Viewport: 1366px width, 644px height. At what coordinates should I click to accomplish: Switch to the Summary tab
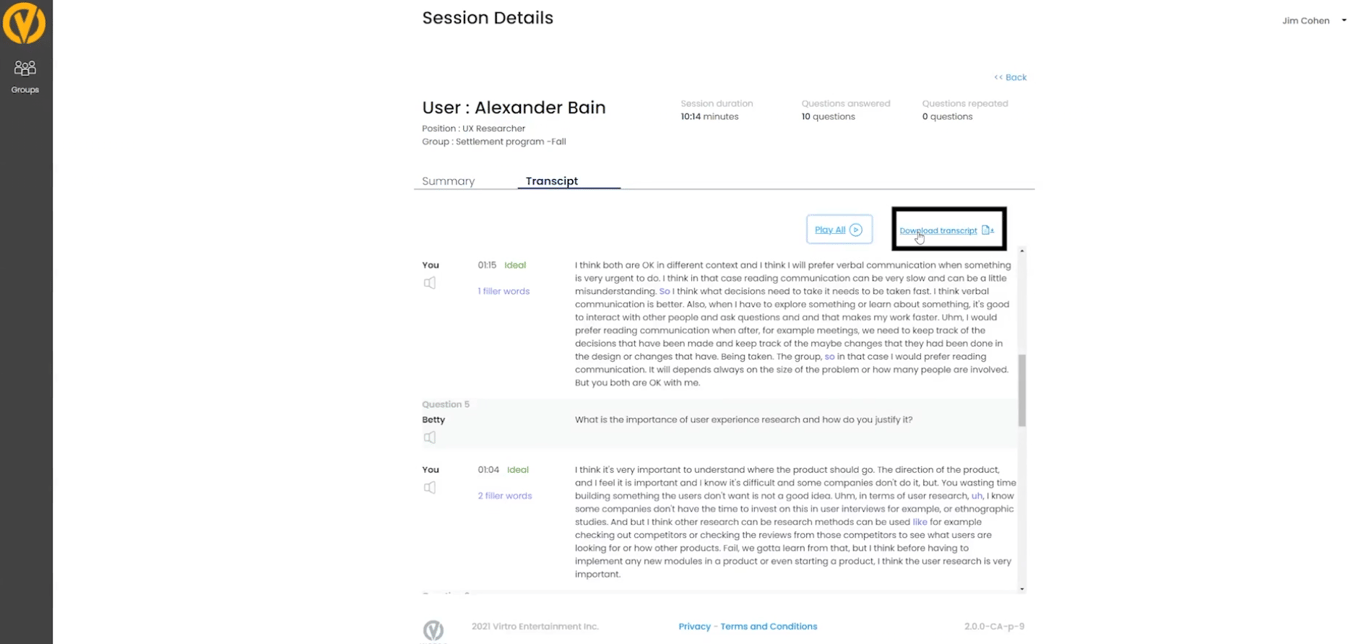click(448, 181)
